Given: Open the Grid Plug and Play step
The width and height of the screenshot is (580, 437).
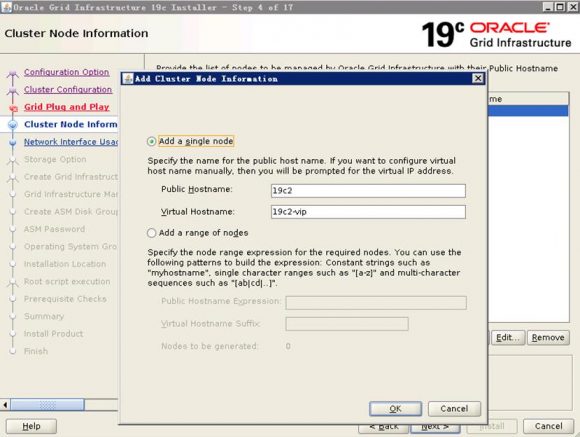Looking at the screenshot, I should coord(67,107).
